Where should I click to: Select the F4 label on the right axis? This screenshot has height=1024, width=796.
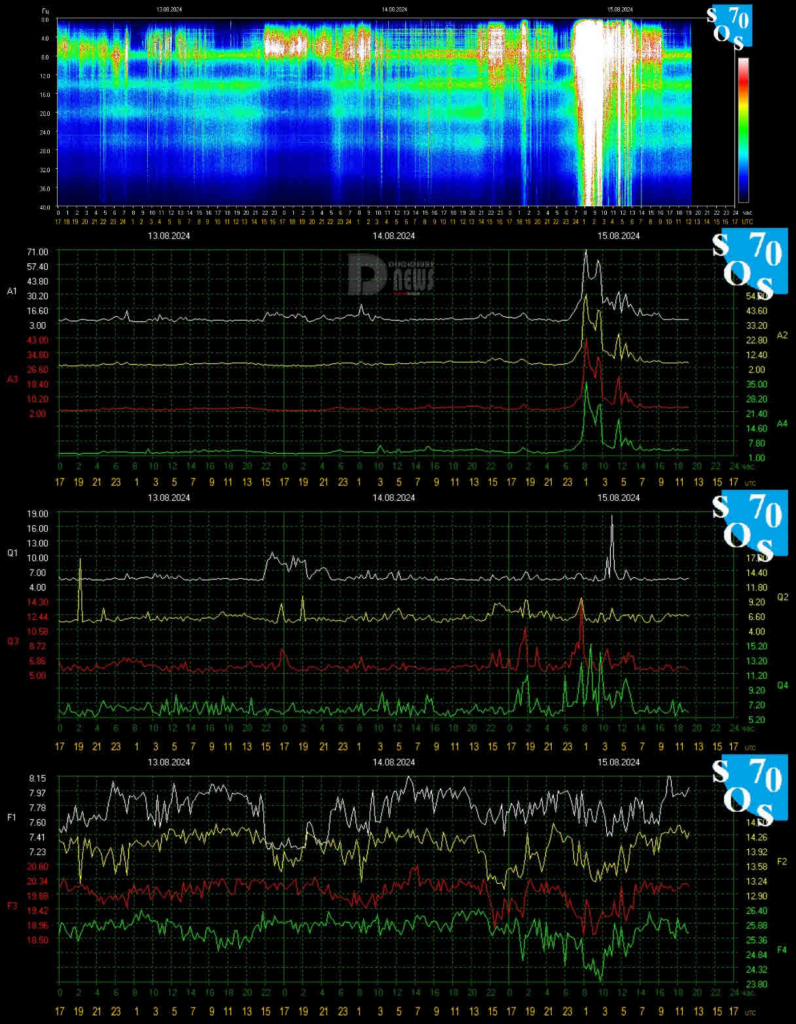[x=782, y=947]
